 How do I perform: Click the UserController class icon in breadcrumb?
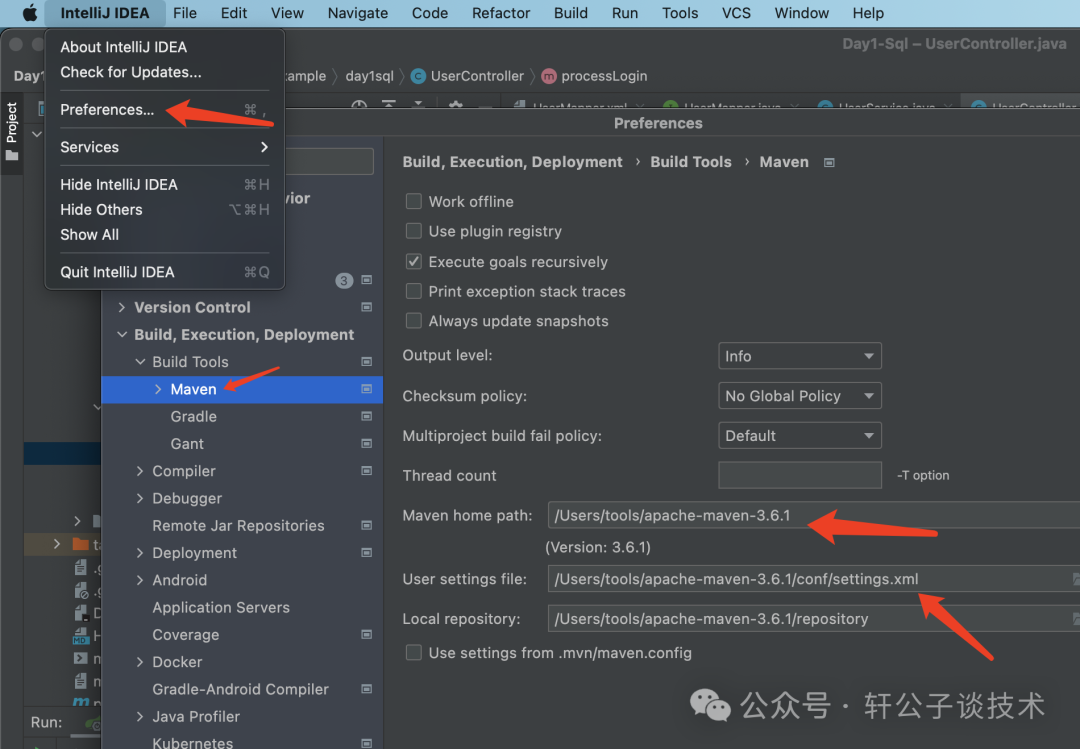pos(418,76)
